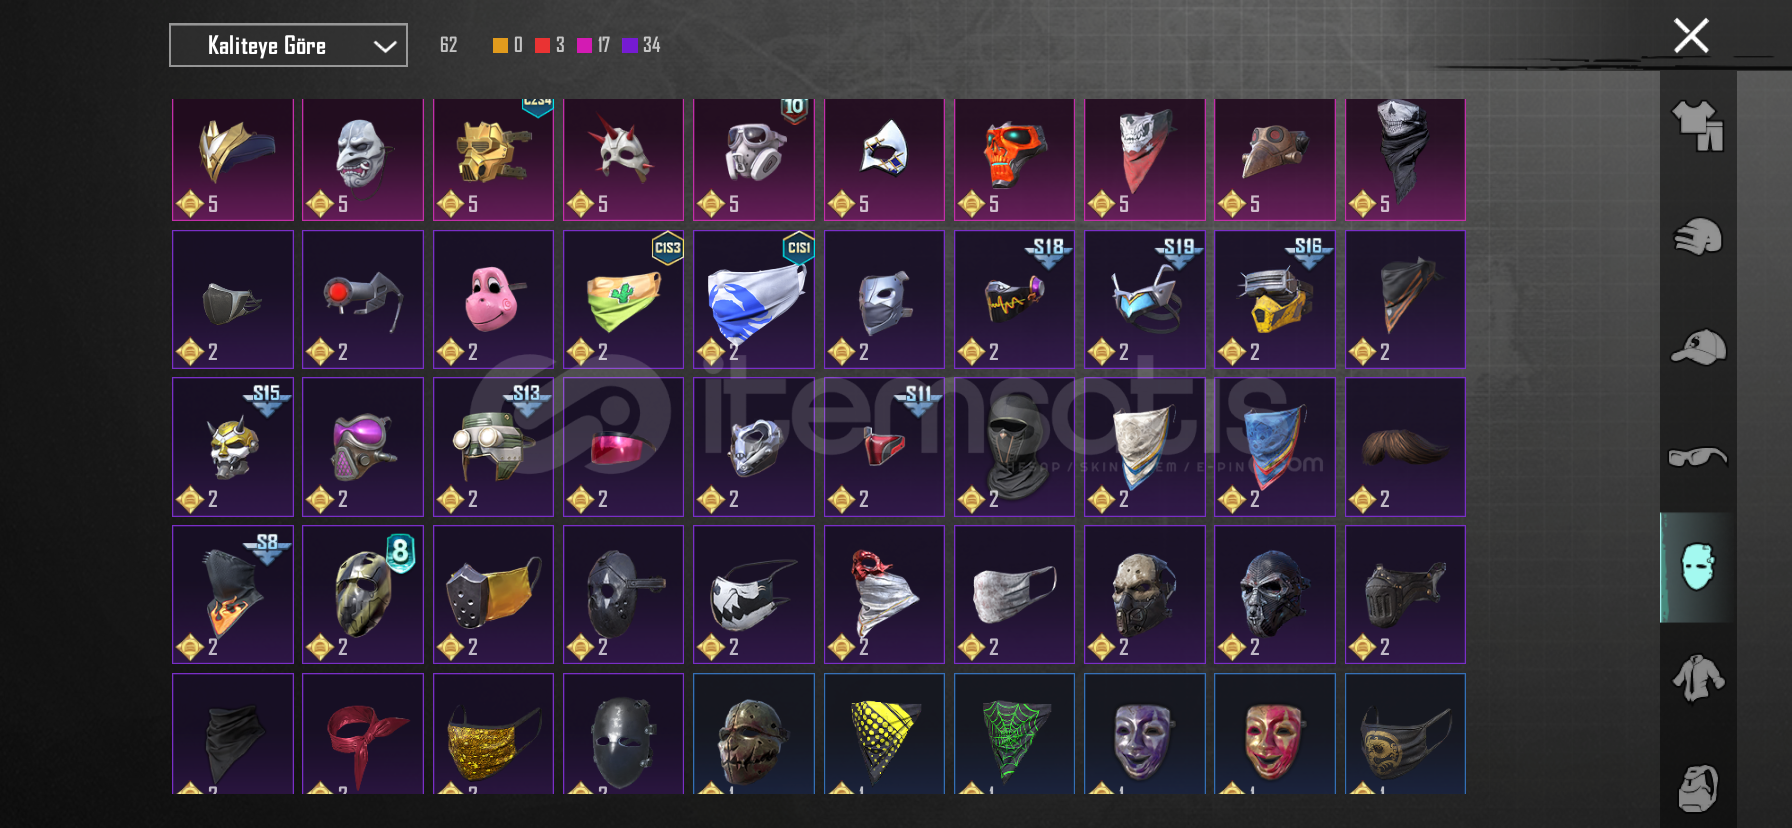Open the jacket category icon
The width and height of the screenshot is (1792, 828).
pyautogui.click(x=1698, y=678)
